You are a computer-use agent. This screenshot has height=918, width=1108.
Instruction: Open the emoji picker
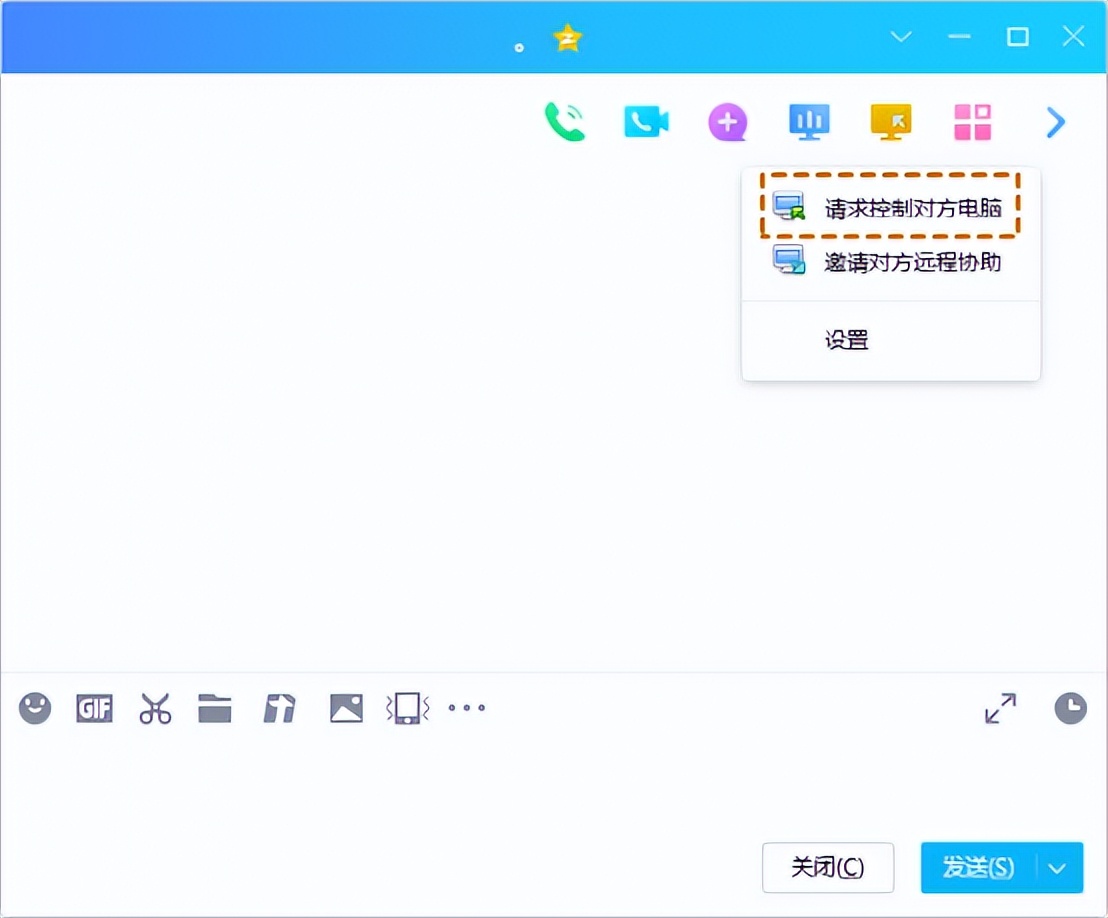(x=35, y=708)
